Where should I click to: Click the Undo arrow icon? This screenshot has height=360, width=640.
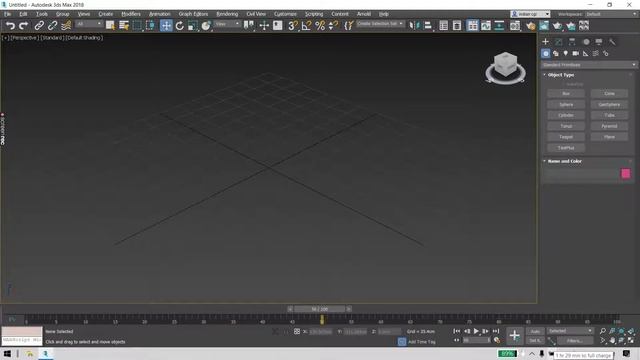point(10,26)
